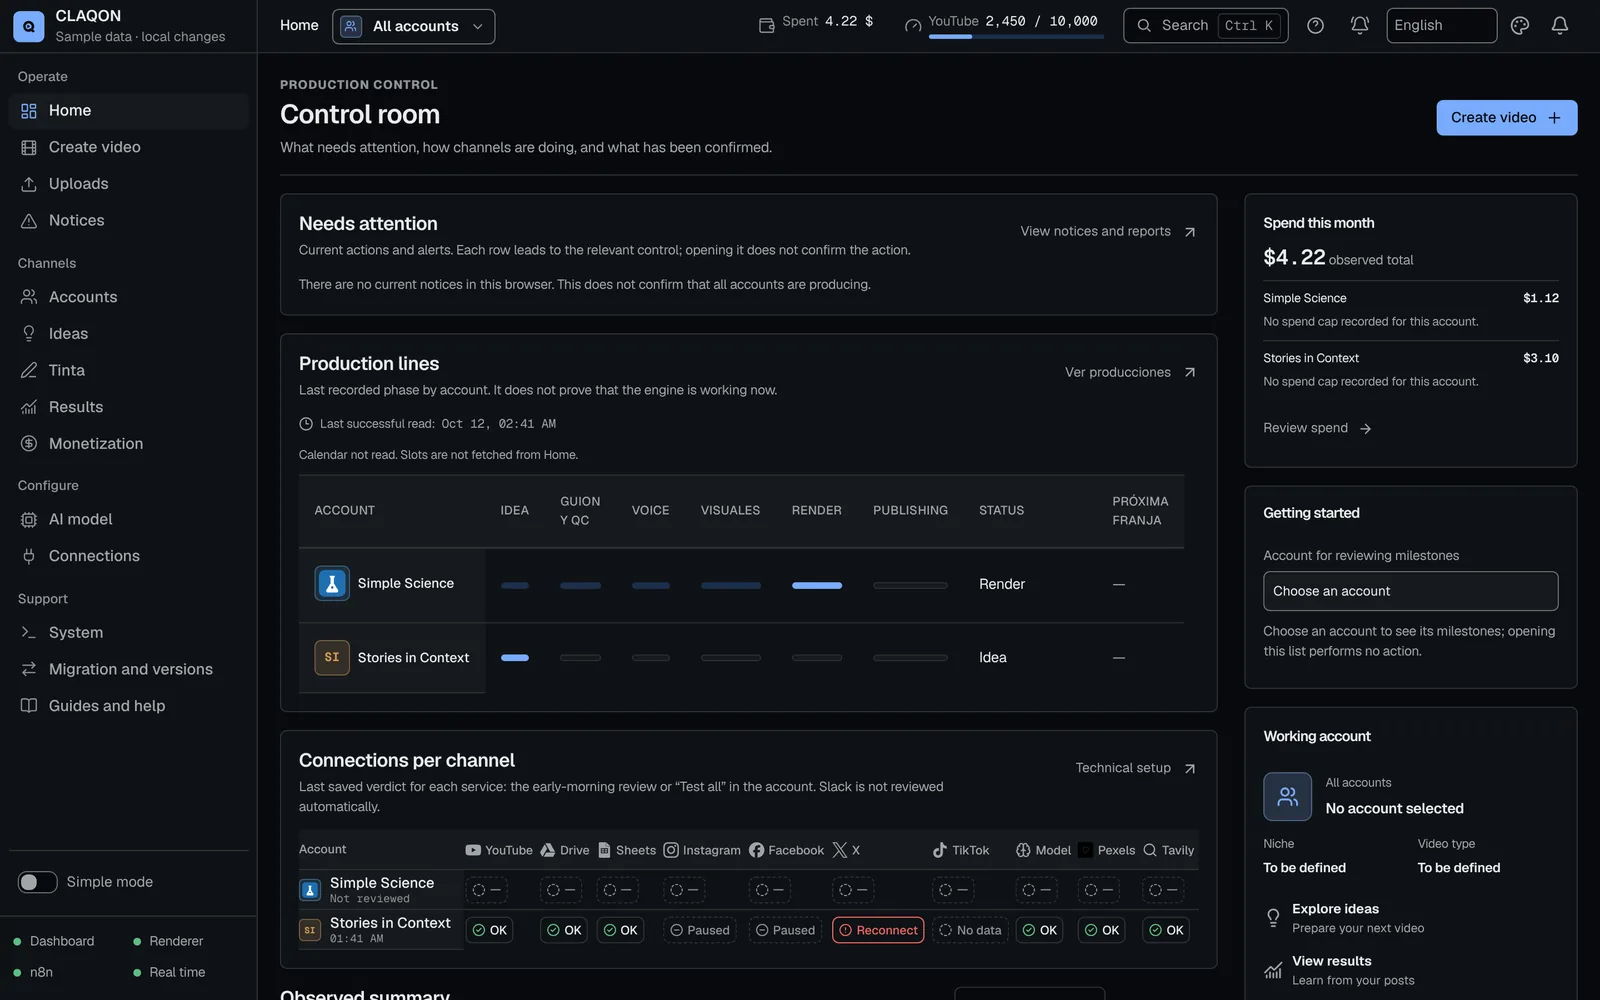
Task: Click the AI model chip icon
Action: (x=29, y=520)
